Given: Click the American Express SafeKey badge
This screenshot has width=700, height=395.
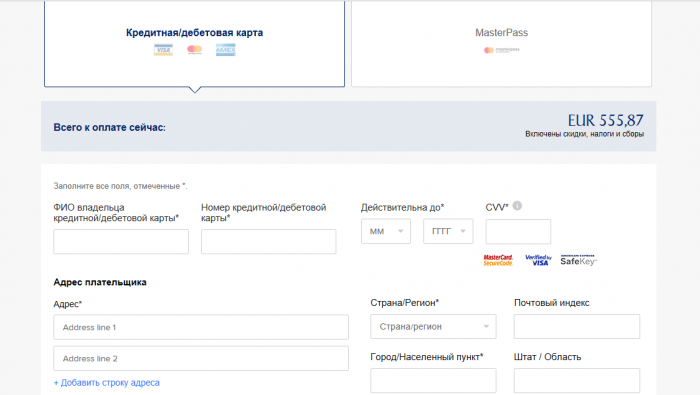Looking at the screenshot, I should coord(579,260).
